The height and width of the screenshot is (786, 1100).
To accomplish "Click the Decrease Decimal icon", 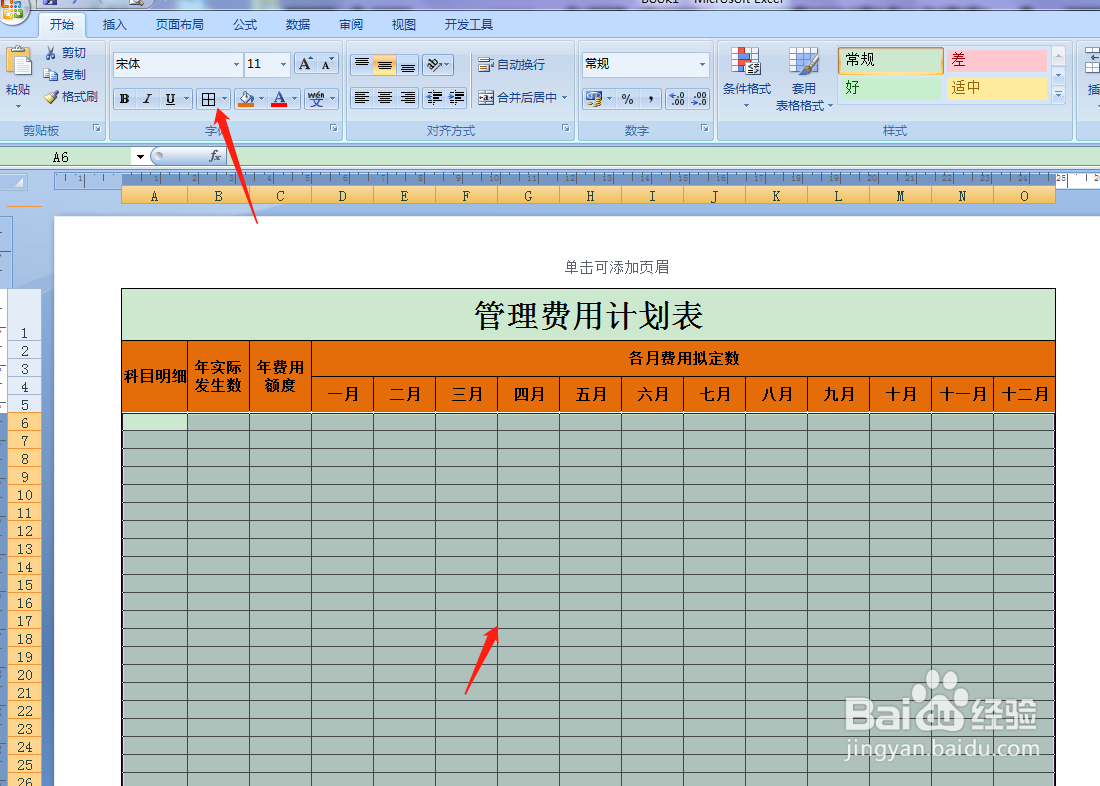I will click(699, 99).
